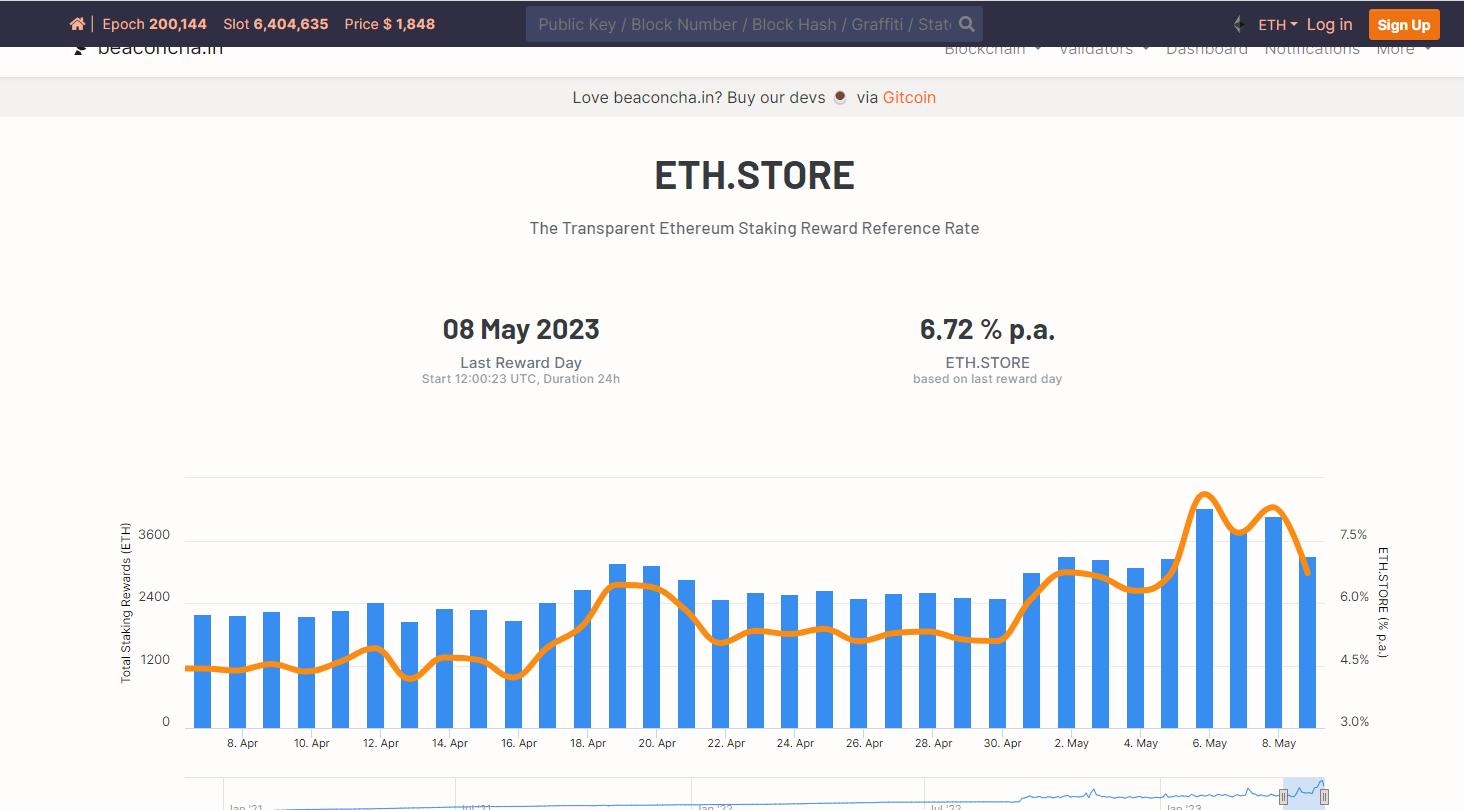Click the search magnifier icon
This screenshot has height=810, width=1464.
(x=966, y=24)
